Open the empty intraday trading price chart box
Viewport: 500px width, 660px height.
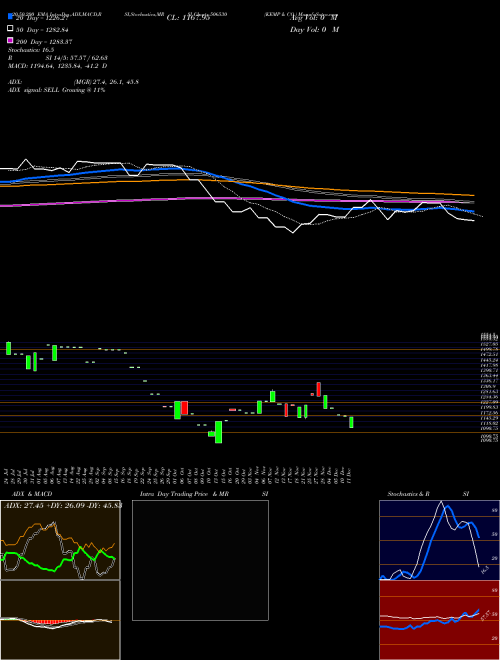200,560
